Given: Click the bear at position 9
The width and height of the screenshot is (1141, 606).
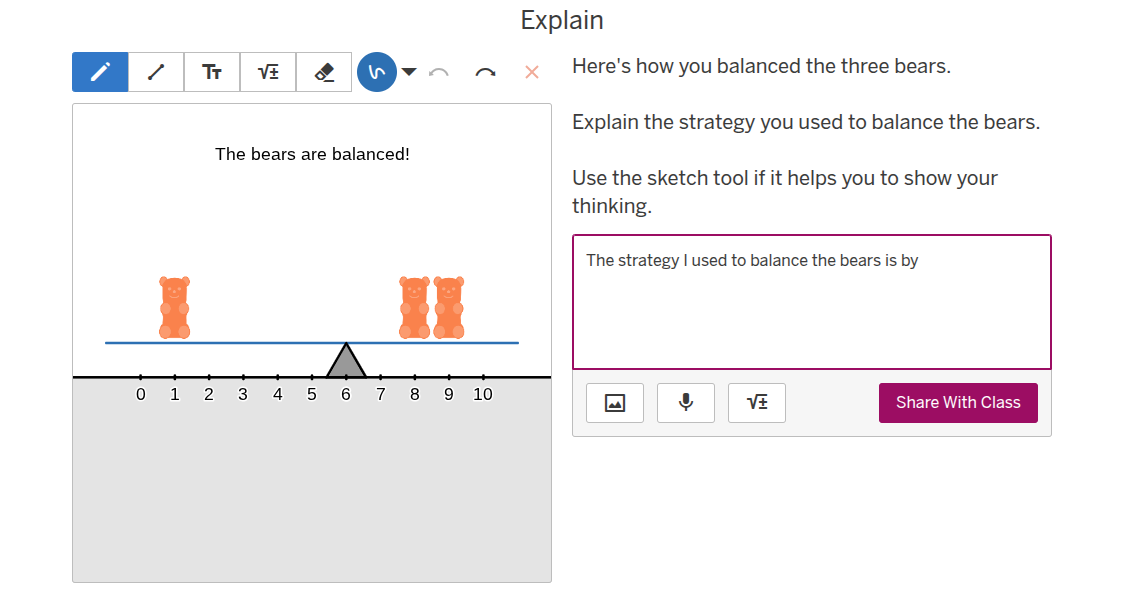Looking at the screenshot, I should (449, 308).
